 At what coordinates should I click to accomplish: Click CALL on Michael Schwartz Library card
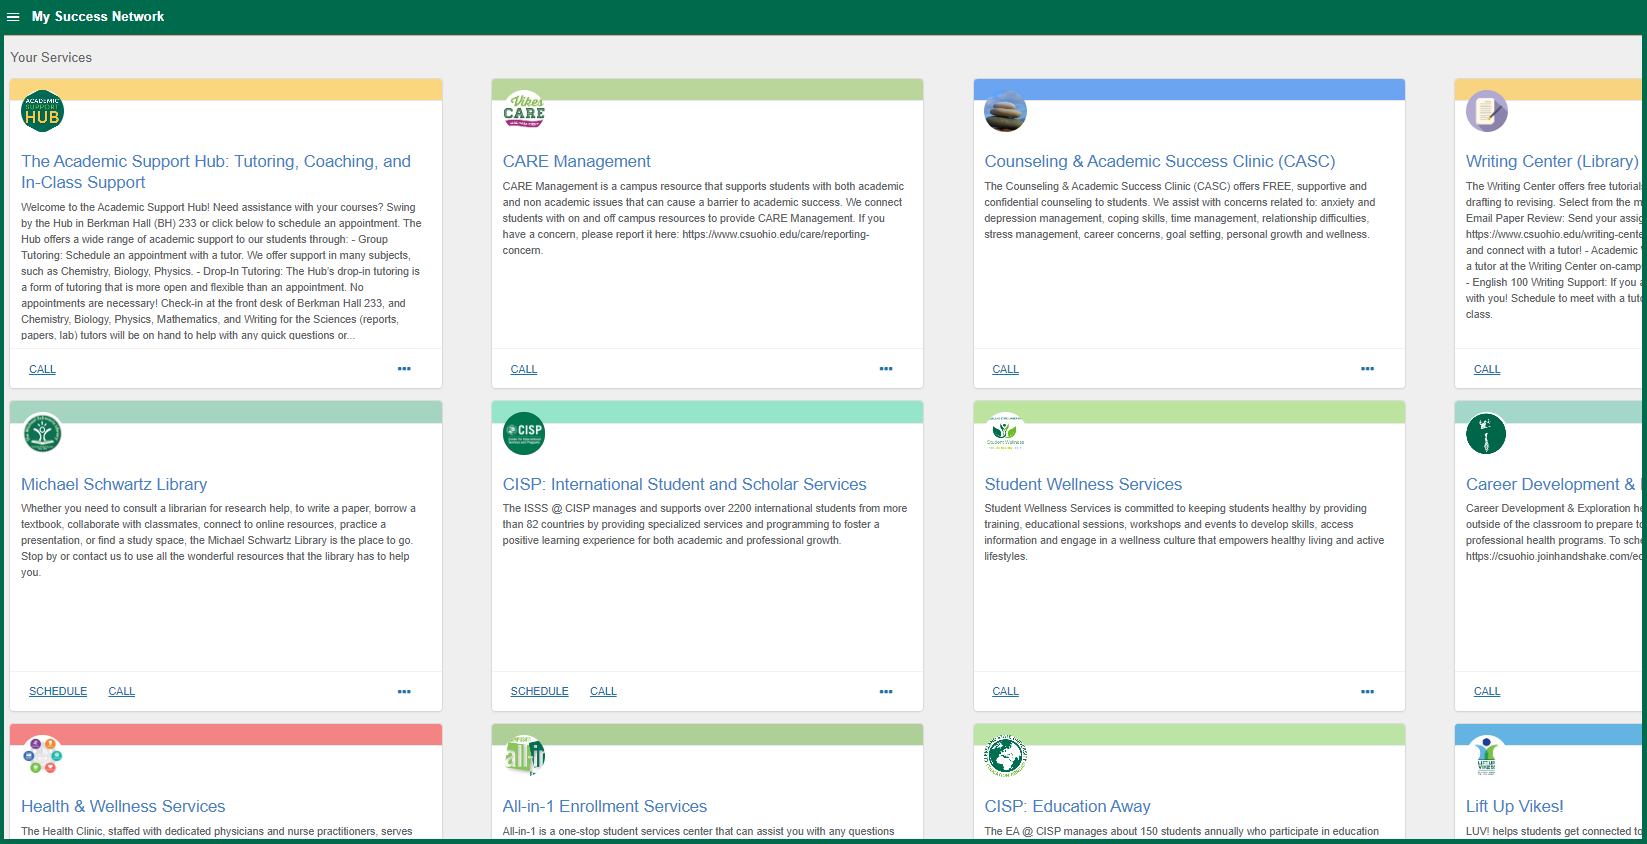click(121, 691)
